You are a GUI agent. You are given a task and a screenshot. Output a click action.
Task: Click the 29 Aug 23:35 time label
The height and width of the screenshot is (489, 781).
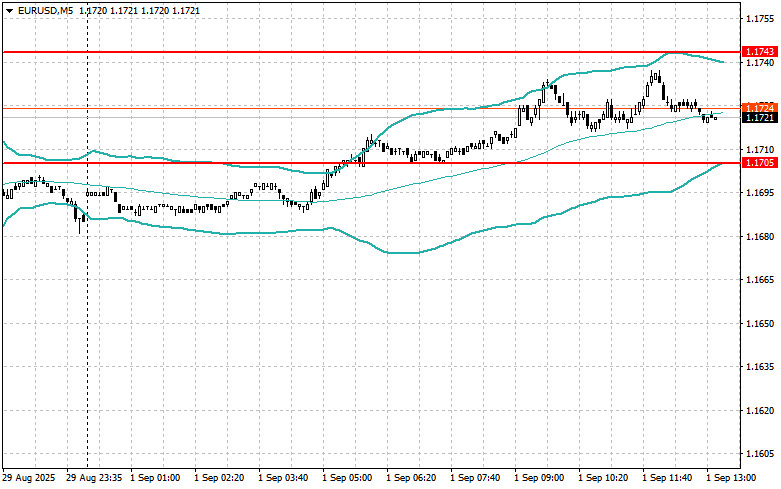point(94,478)
